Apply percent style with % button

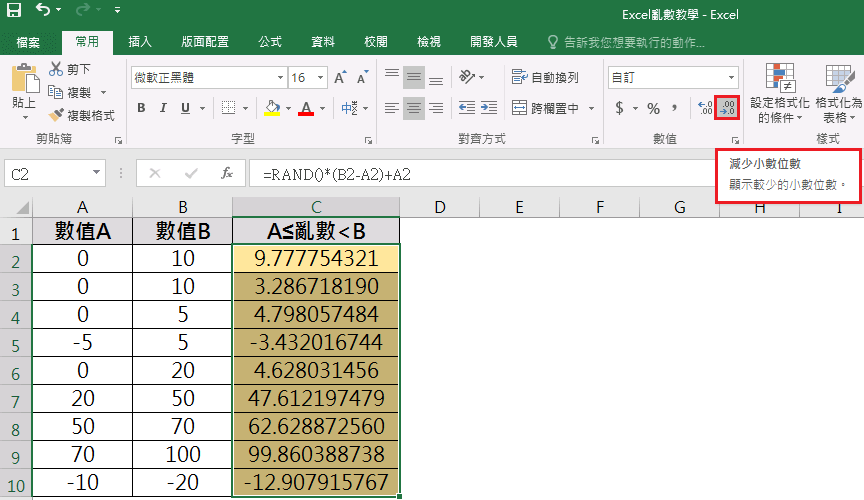[653, 108]
